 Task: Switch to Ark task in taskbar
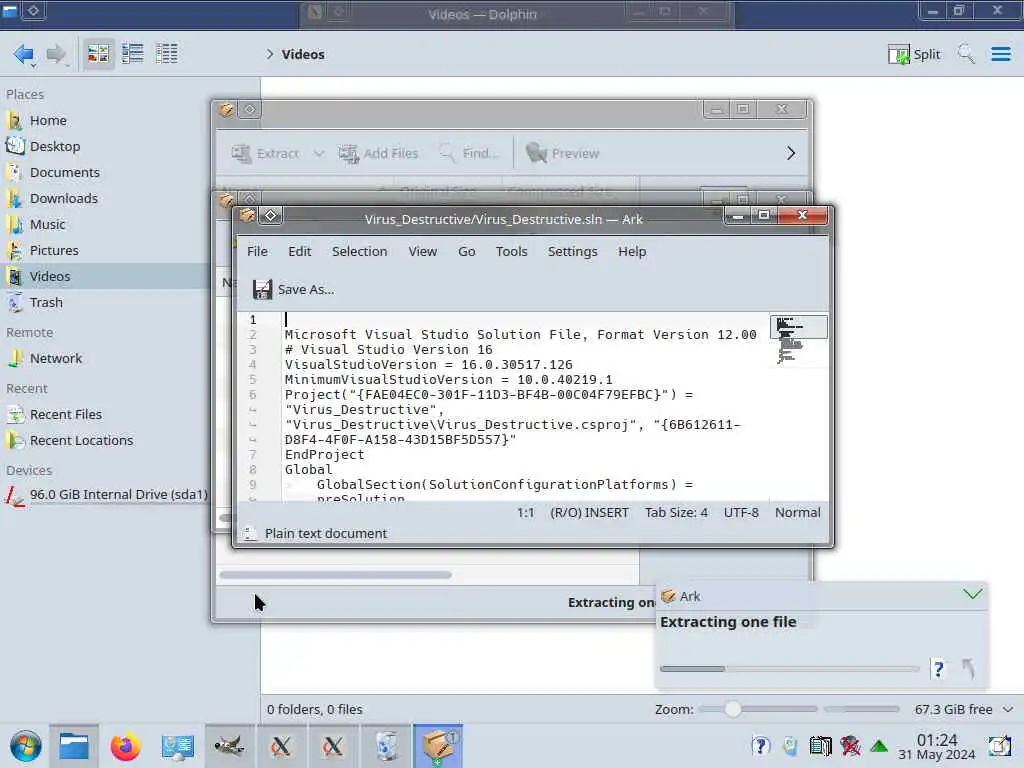click(x=438, y=746)
